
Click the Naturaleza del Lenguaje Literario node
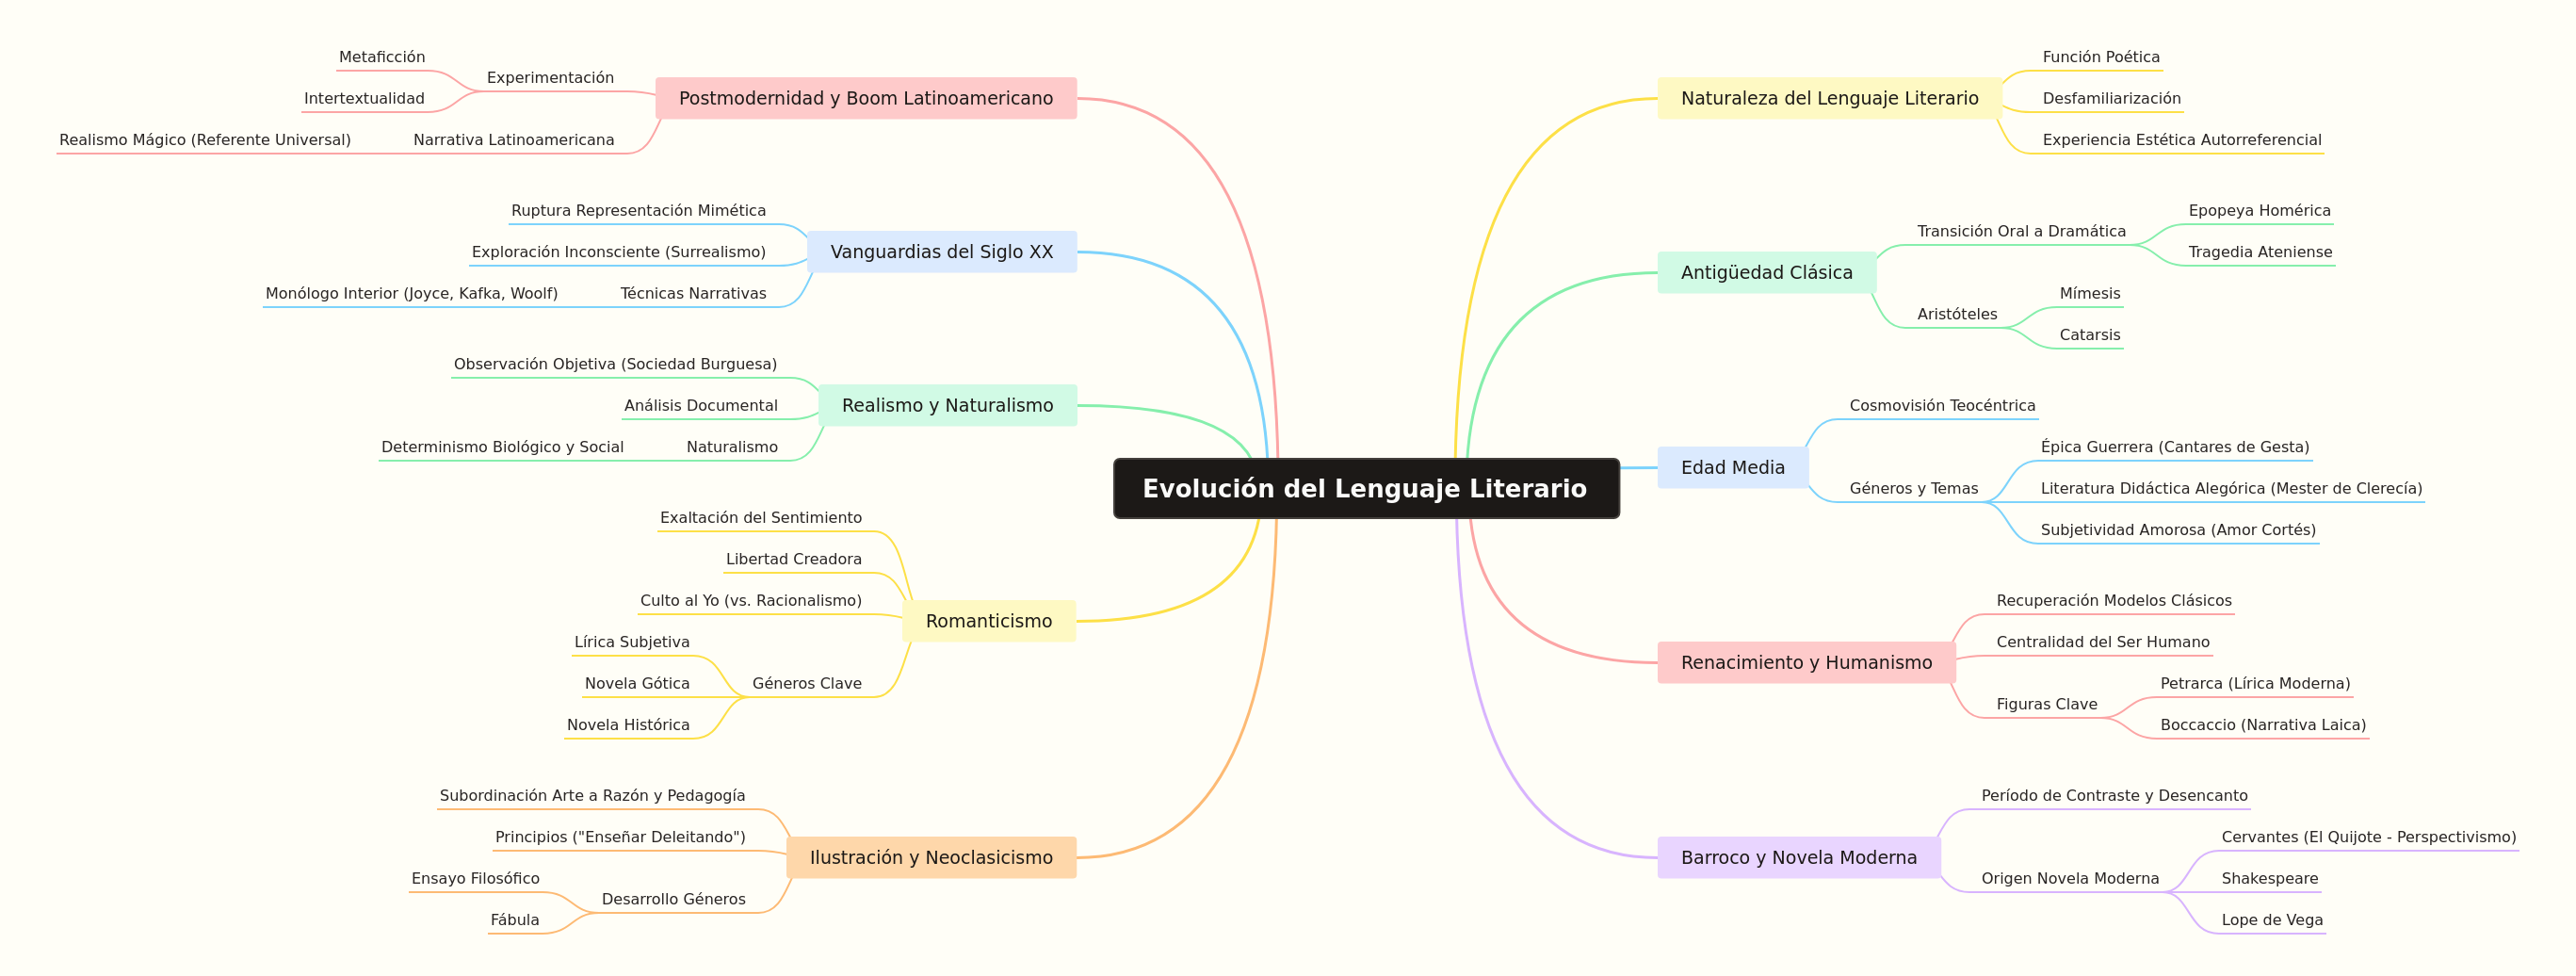point(1830,98)
